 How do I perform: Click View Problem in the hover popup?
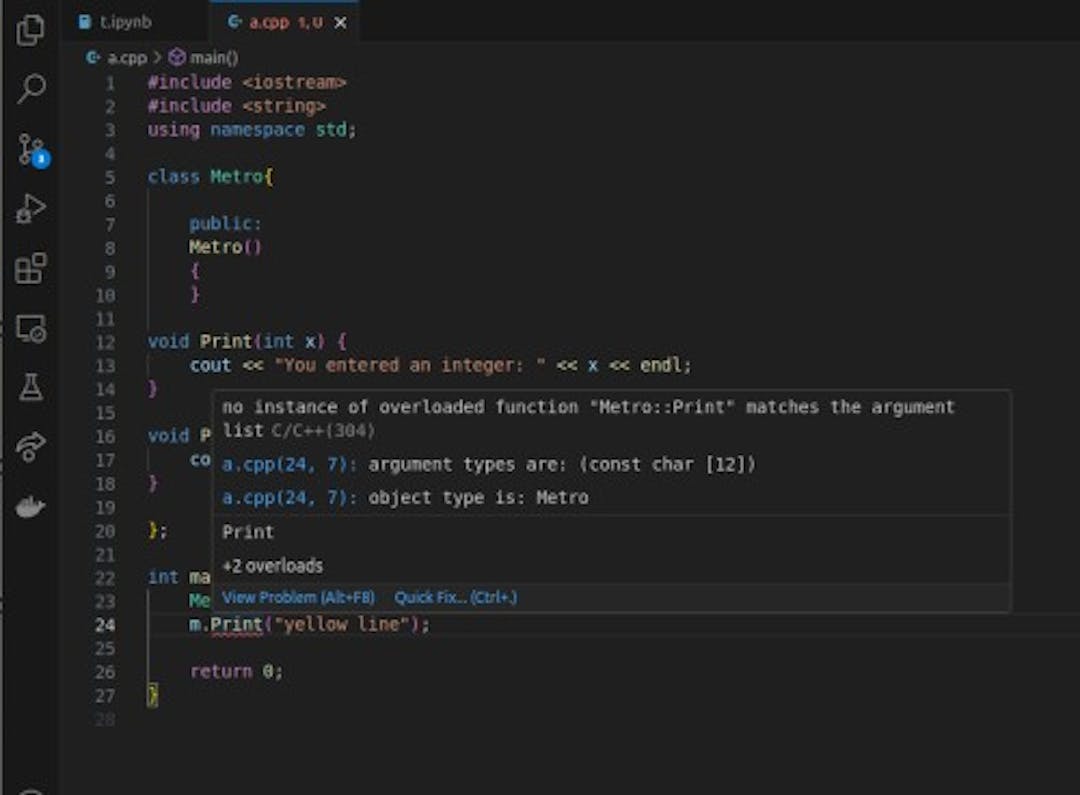click(x=298, y=597)
